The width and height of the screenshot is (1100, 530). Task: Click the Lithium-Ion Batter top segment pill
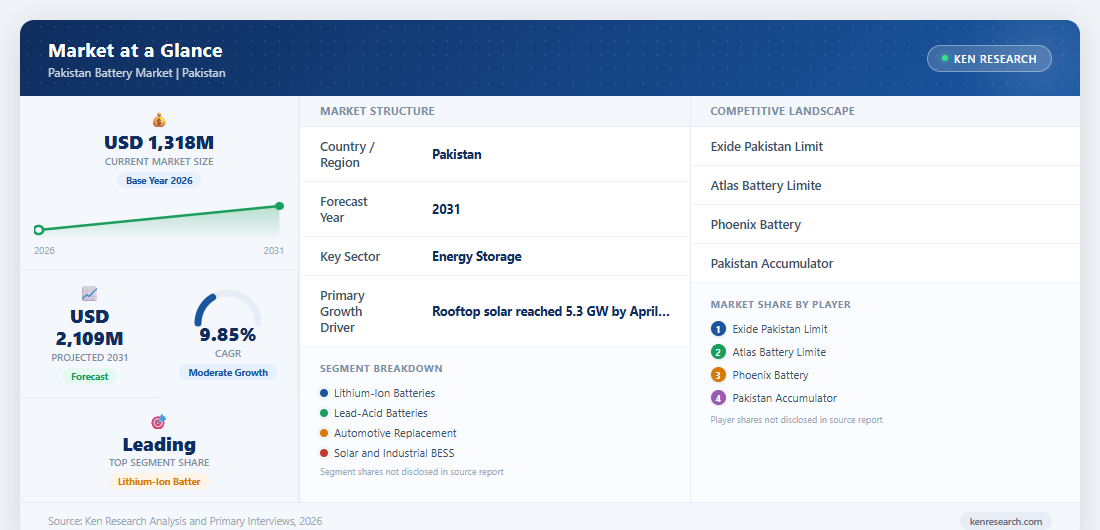tap(159, 482)
